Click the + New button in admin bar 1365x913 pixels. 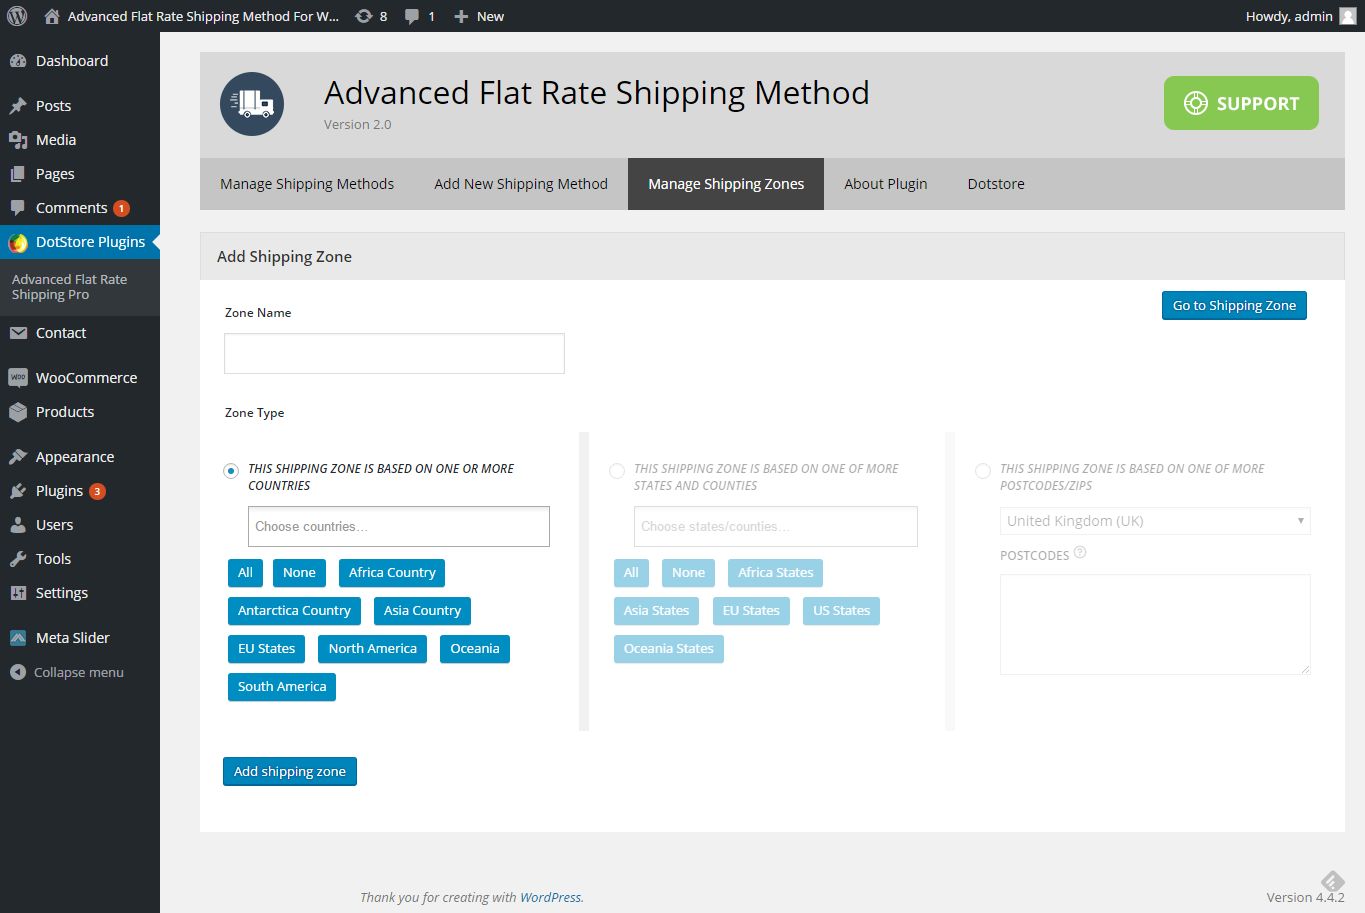(x=478, y=15)
